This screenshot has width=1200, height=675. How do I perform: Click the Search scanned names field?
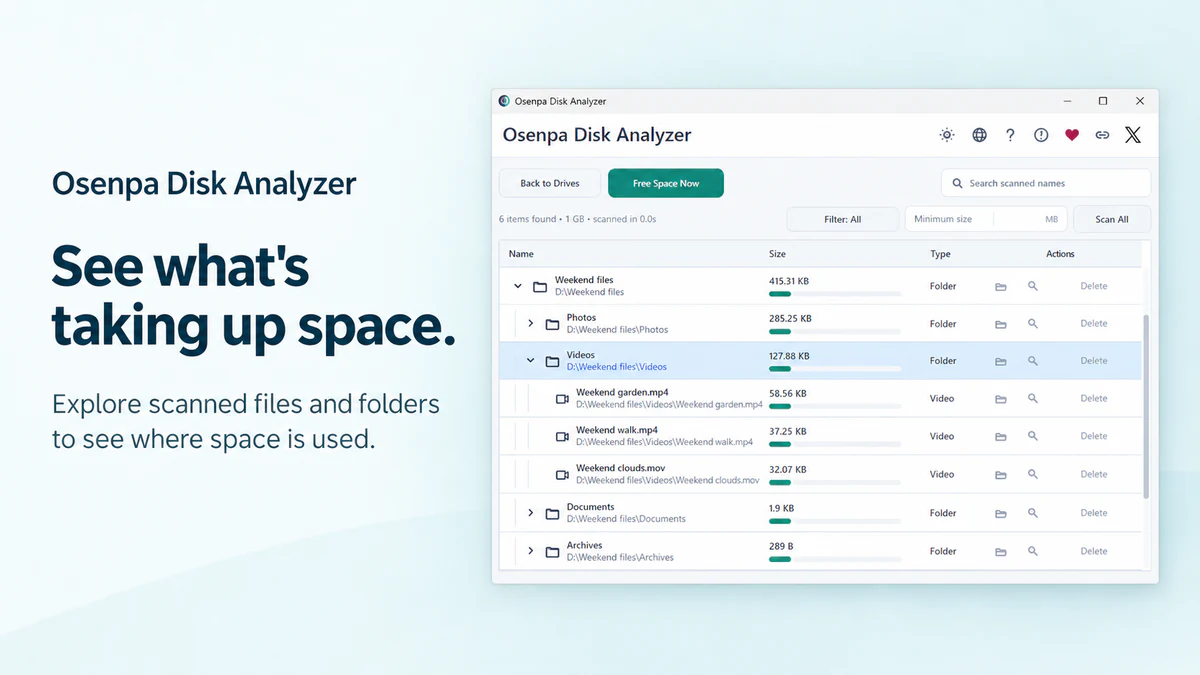1046,183
